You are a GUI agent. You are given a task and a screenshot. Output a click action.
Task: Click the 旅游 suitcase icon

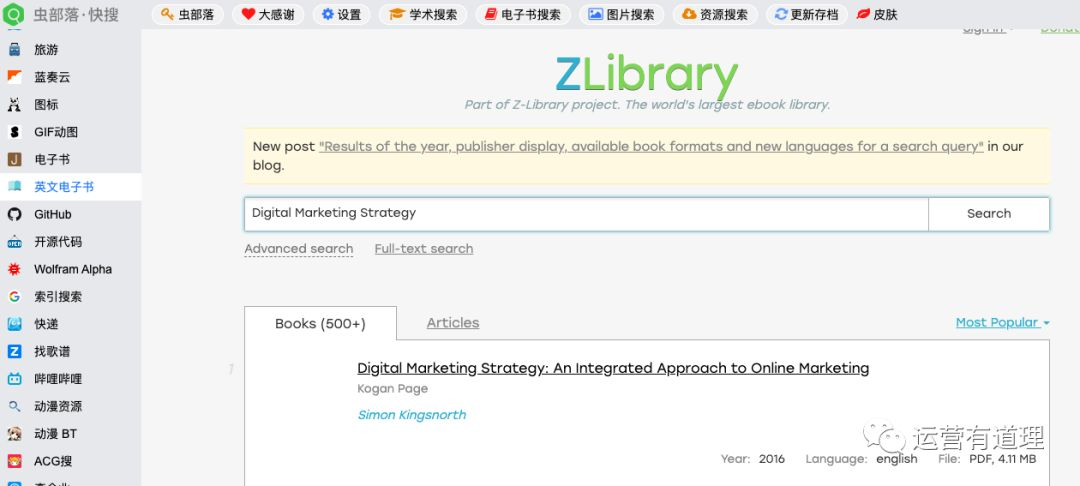14,50
